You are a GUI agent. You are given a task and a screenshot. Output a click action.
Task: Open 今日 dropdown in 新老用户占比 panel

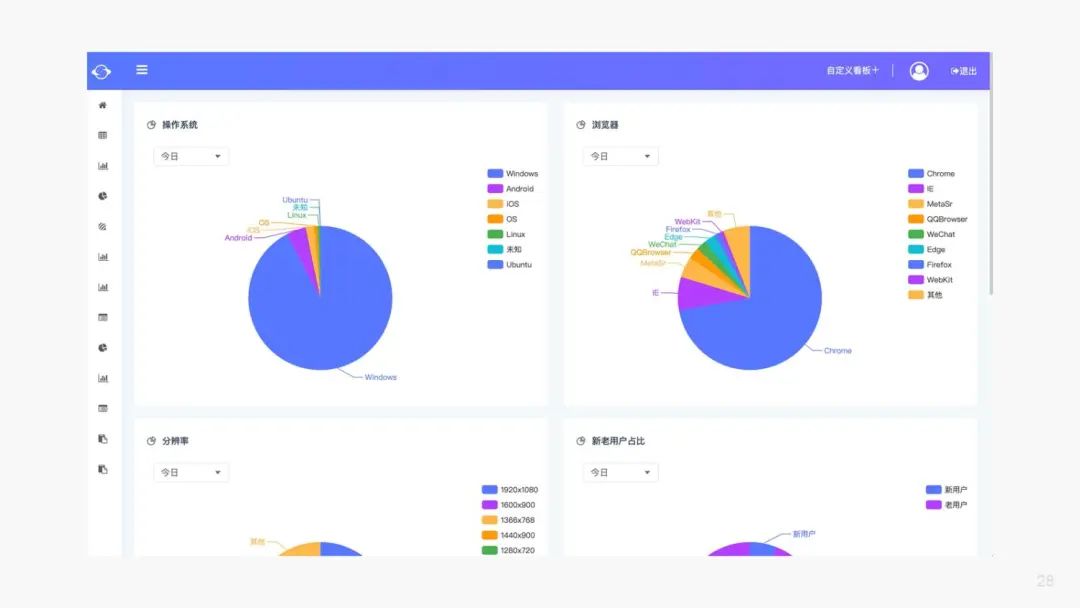pos(620,472)
